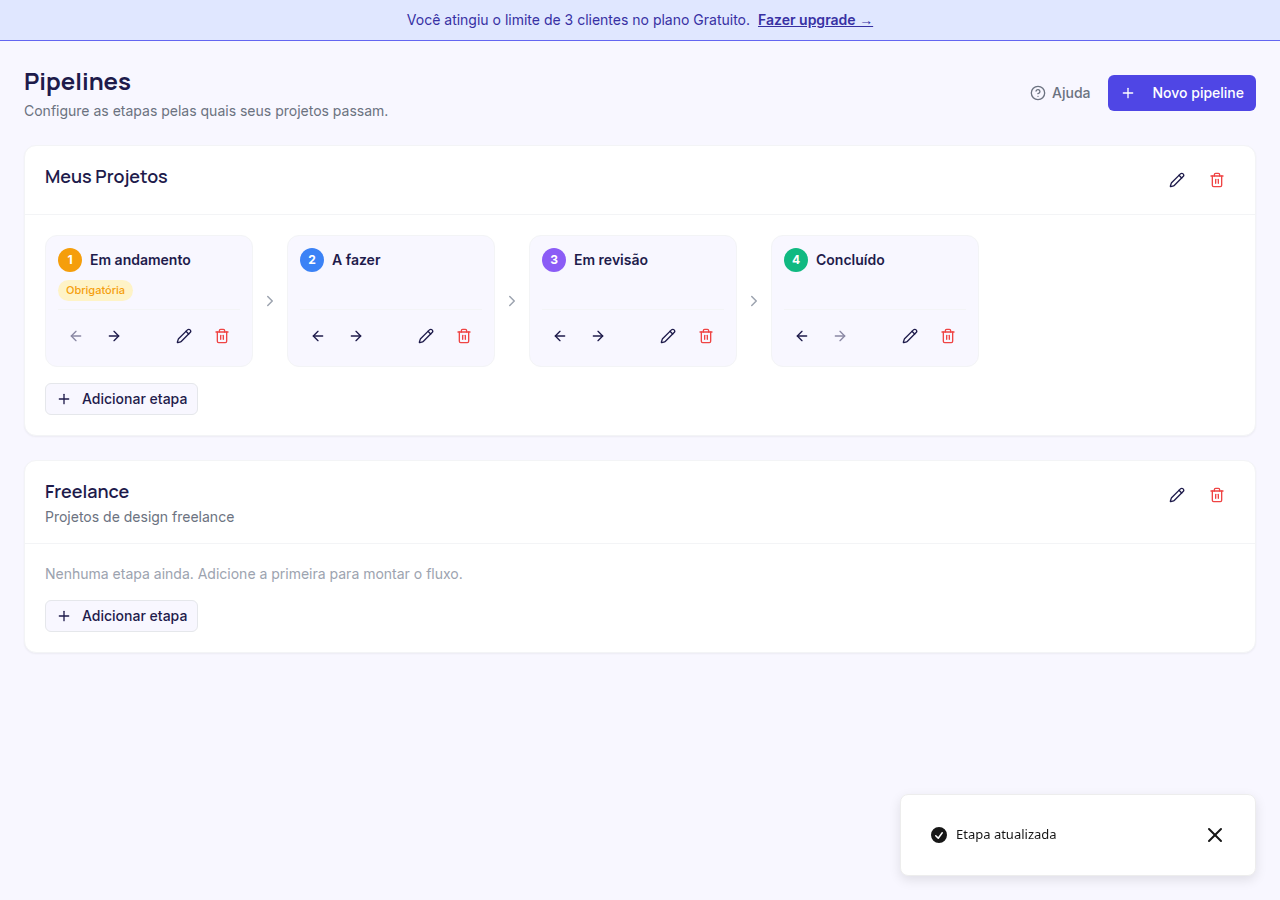Move A fazer stage left
The image size is (1280, 900).
(318, 336)
